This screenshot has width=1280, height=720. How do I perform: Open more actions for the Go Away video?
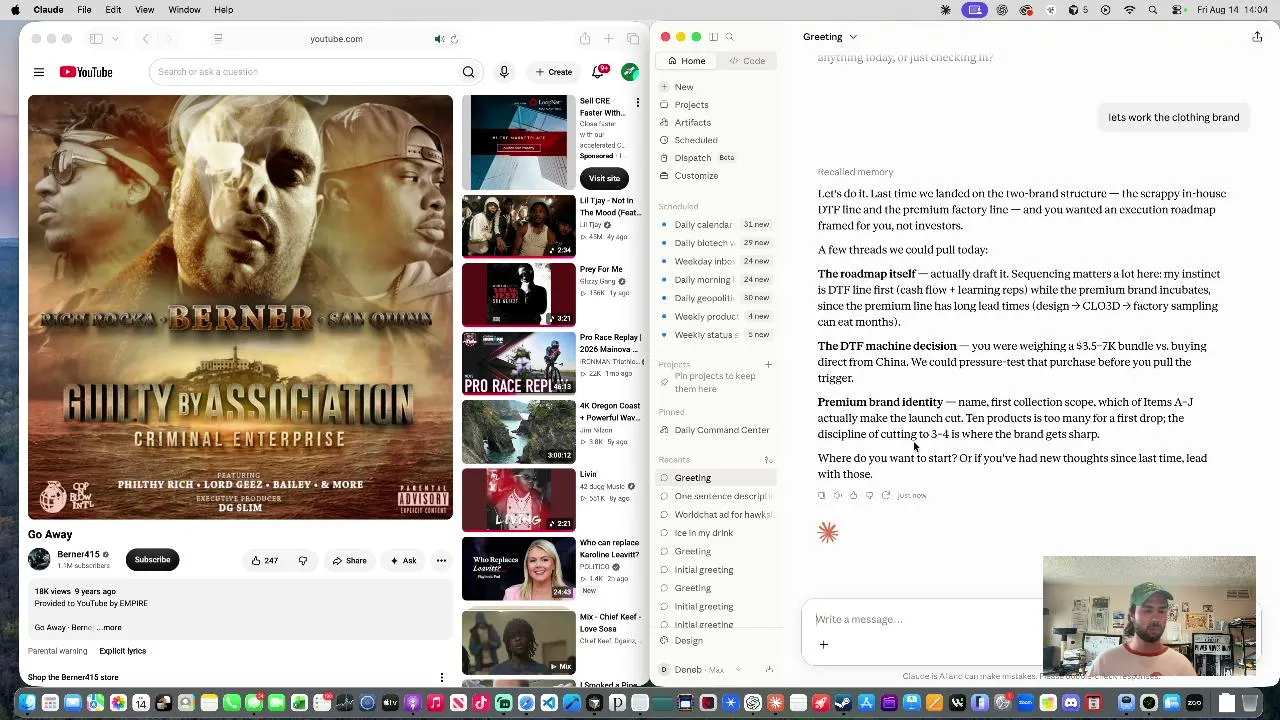441,560
